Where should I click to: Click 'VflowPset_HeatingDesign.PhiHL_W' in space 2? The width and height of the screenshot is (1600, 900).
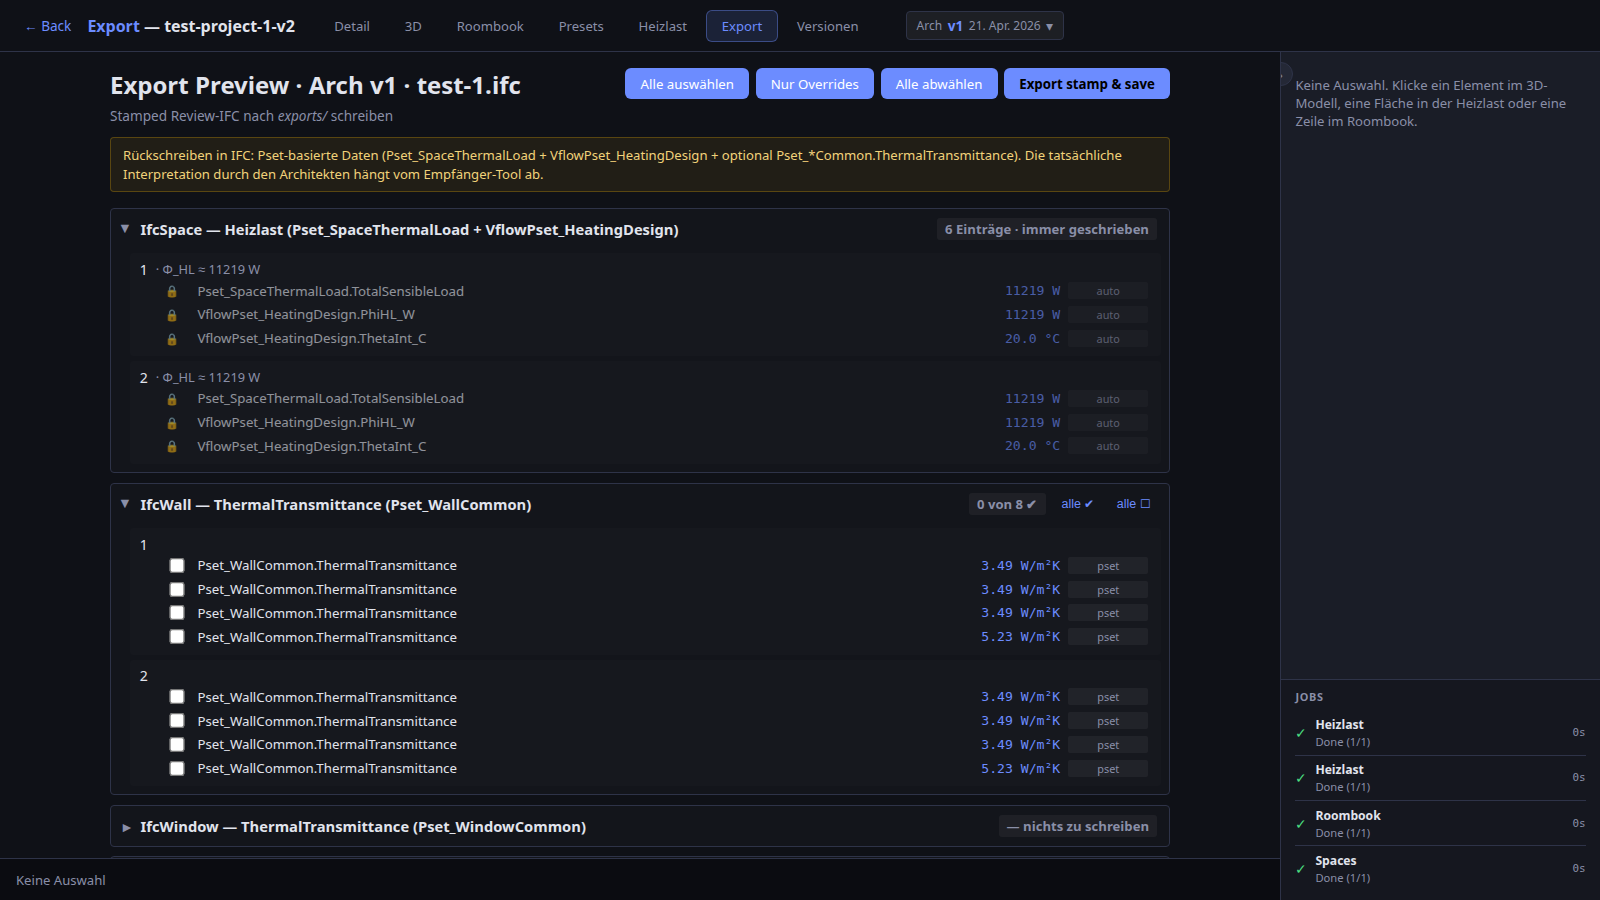tap(306, 422)
